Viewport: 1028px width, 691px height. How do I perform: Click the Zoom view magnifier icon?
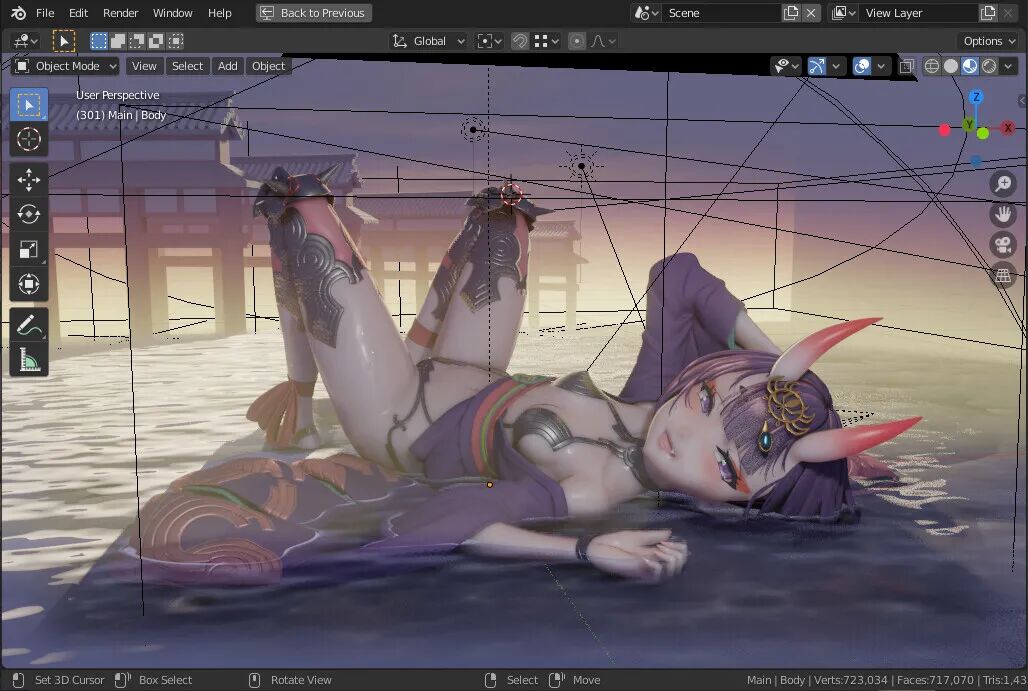[x=1002, y=183]
